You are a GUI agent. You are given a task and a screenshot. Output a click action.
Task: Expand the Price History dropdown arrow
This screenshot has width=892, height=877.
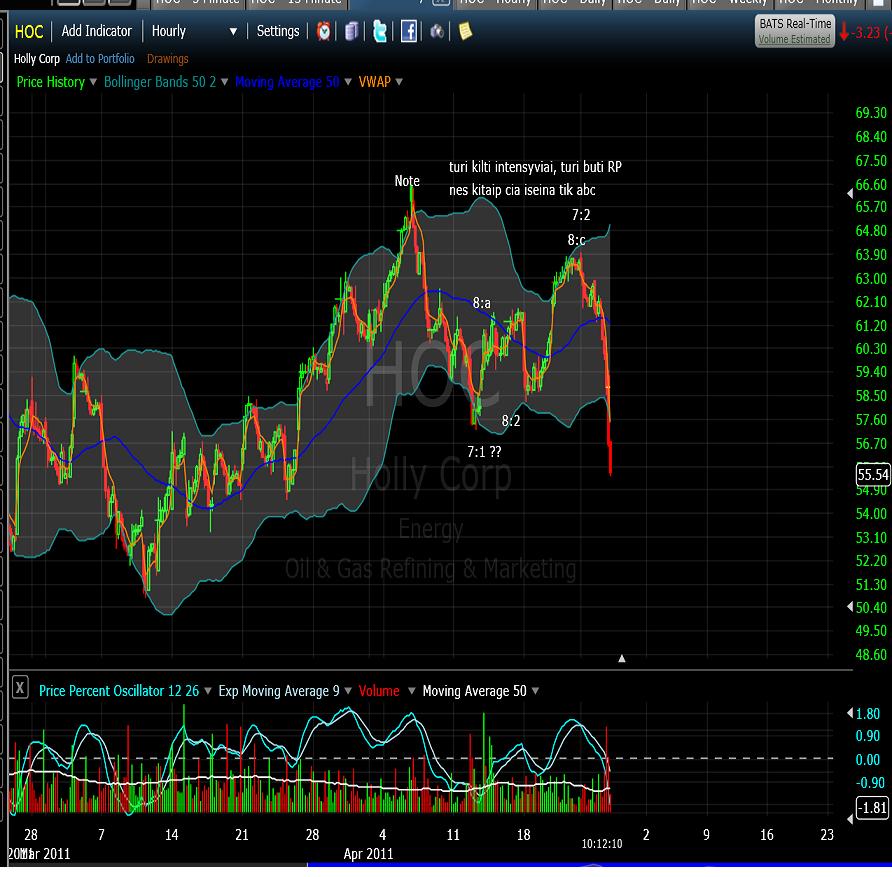(x=94, y=83)
